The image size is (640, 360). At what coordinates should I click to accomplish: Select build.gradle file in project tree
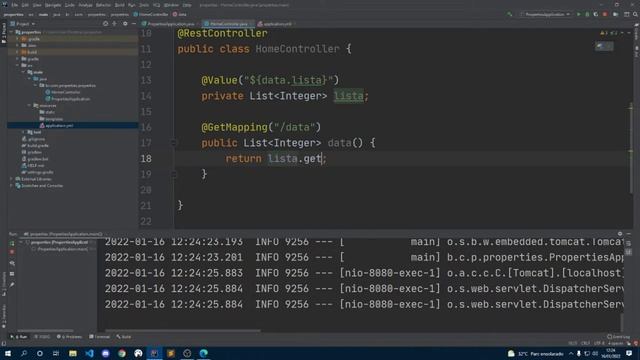(36, 145)
